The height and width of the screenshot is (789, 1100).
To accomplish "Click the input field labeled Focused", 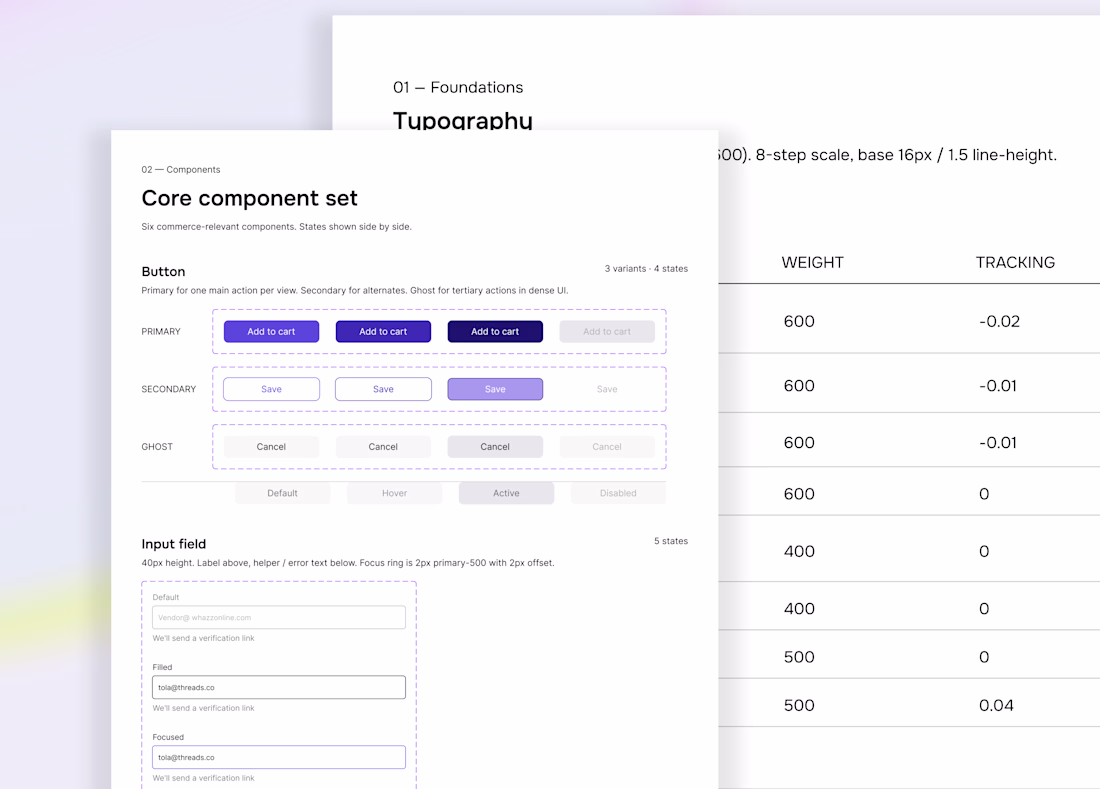I will pos(279,757).
